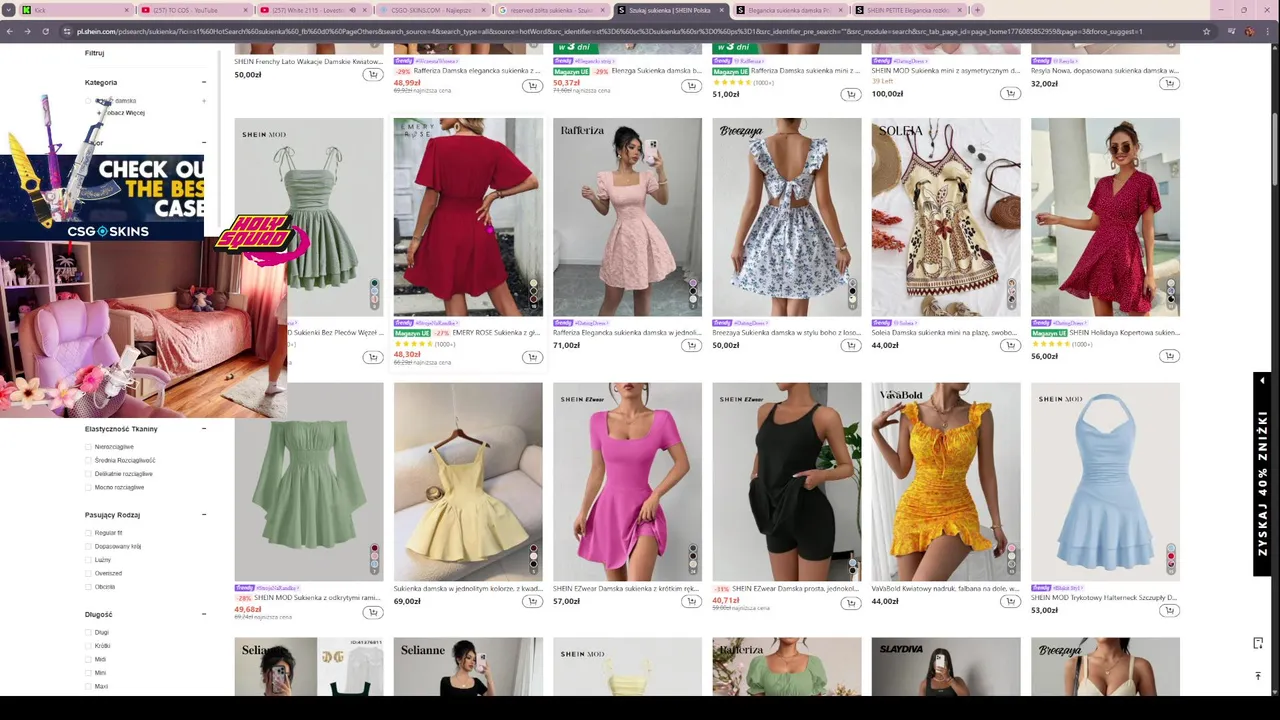Screen dimensions: 1280x720
Task: Check the Luźny fit filter
Action: tap(88, 560)
